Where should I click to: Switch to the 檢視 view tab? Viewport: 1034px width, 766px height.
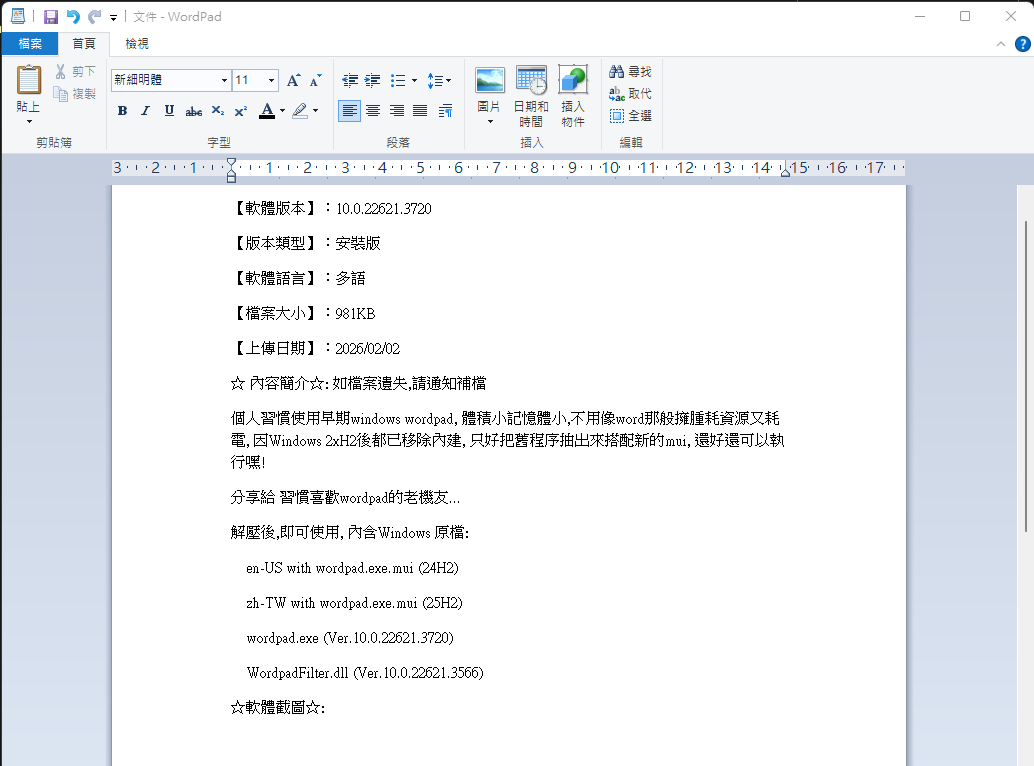click(x=137, y=44)
